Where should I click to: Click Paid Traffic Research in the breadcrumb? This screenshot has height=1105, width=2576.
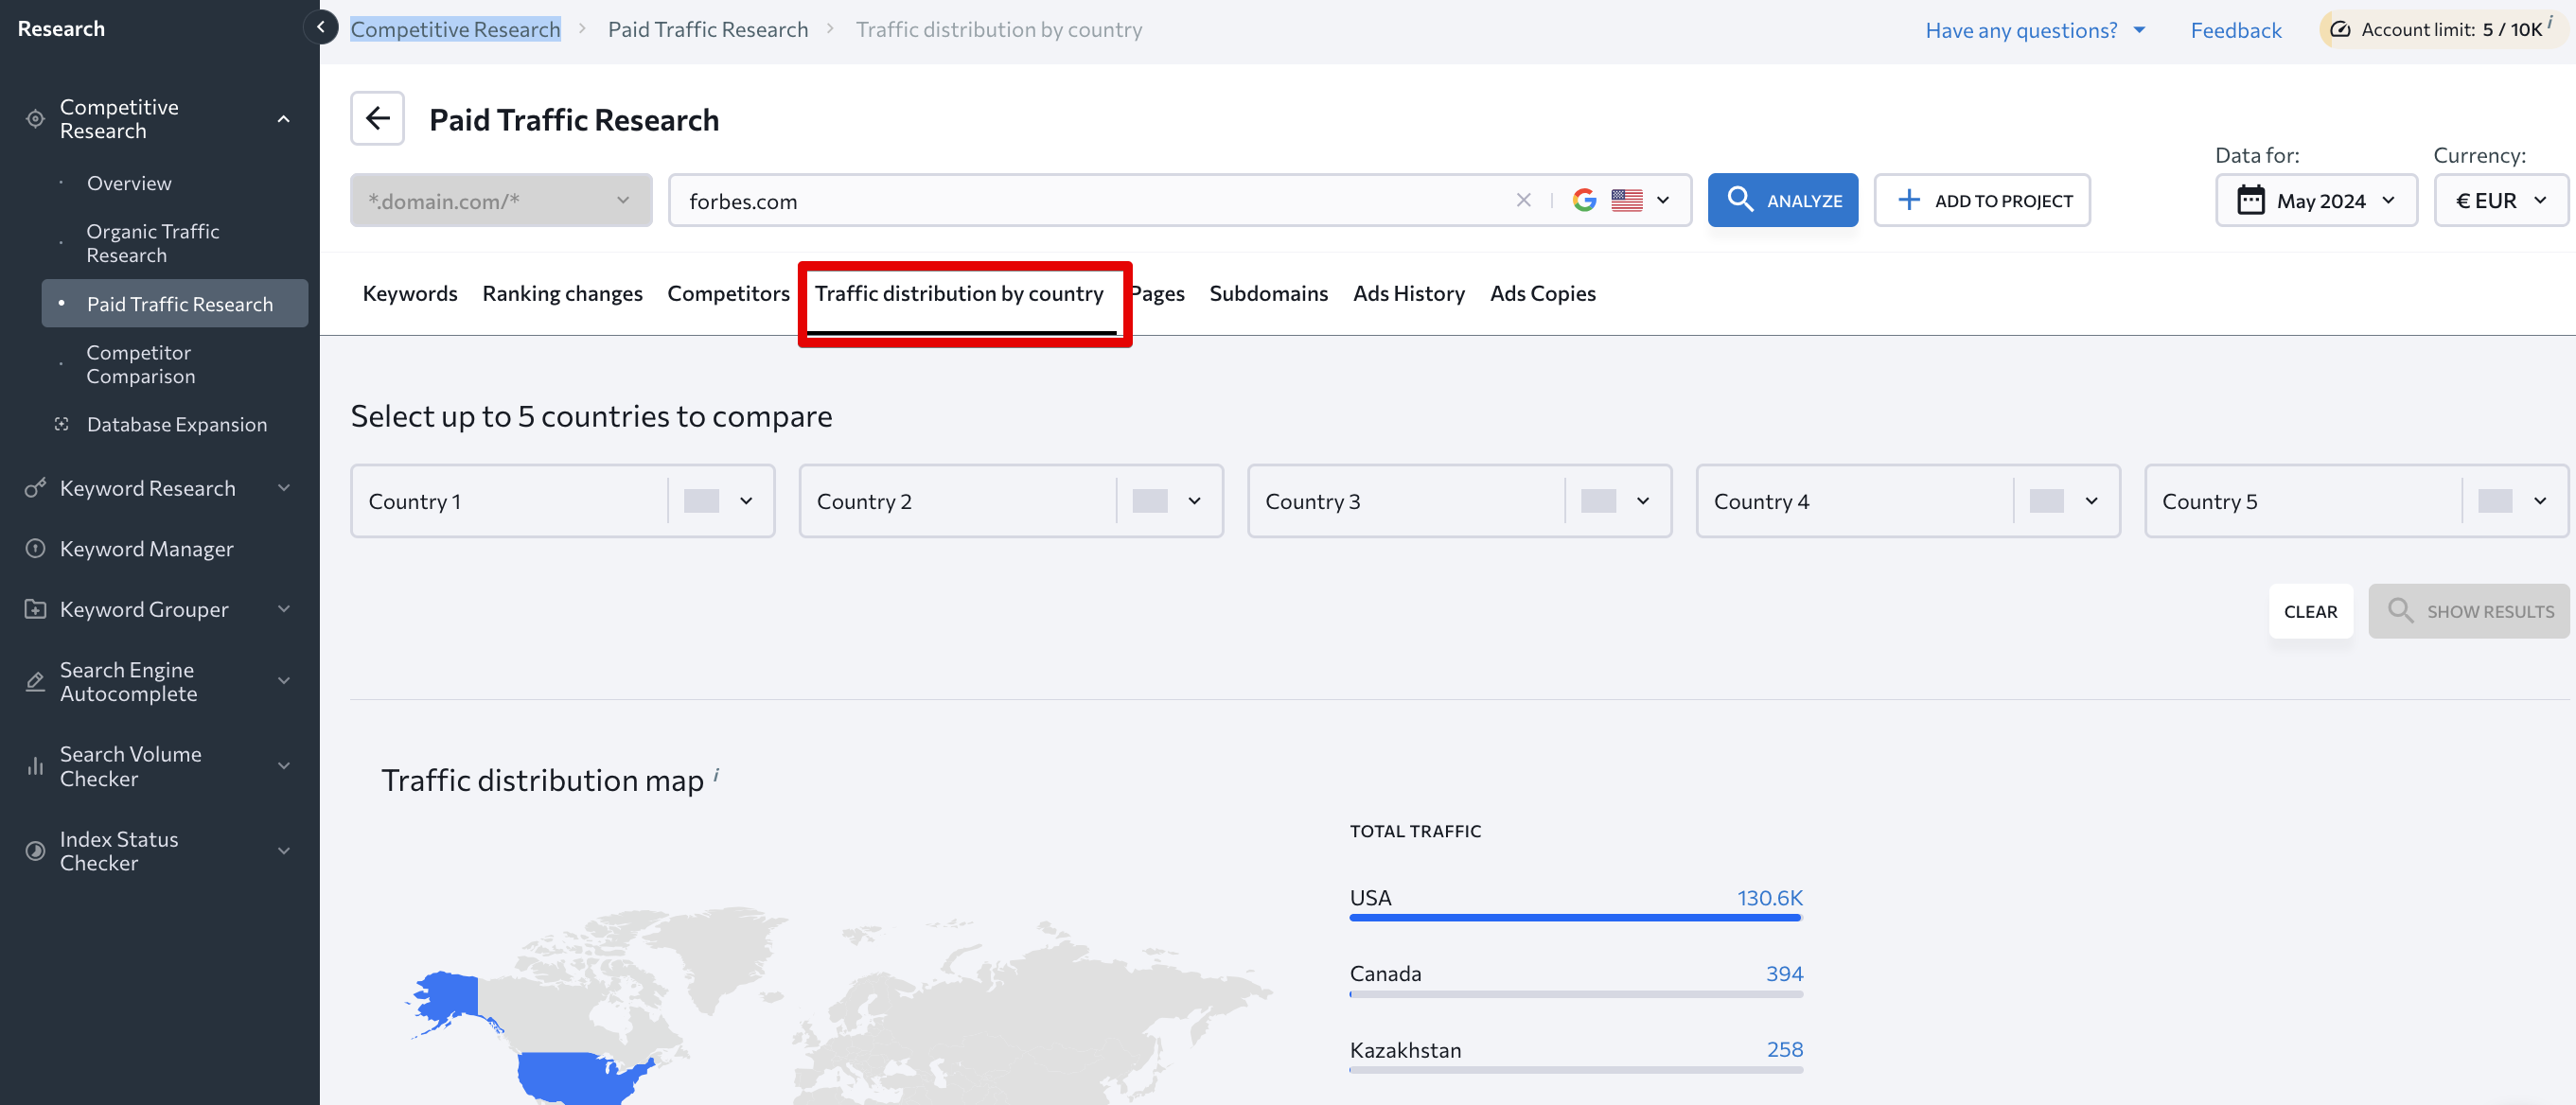click(707, 29)
